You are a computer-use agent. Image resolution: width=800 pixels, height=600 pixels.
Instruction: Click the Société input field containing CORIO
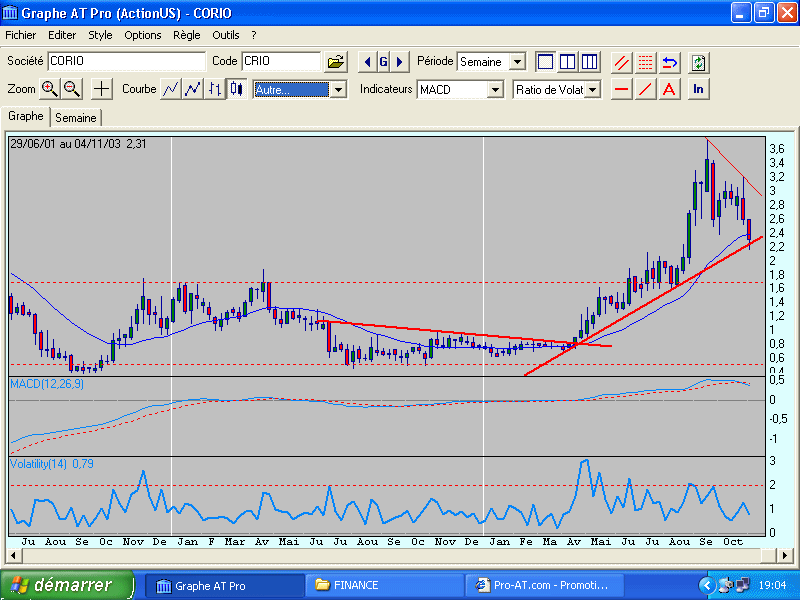[x=127, y=61]
